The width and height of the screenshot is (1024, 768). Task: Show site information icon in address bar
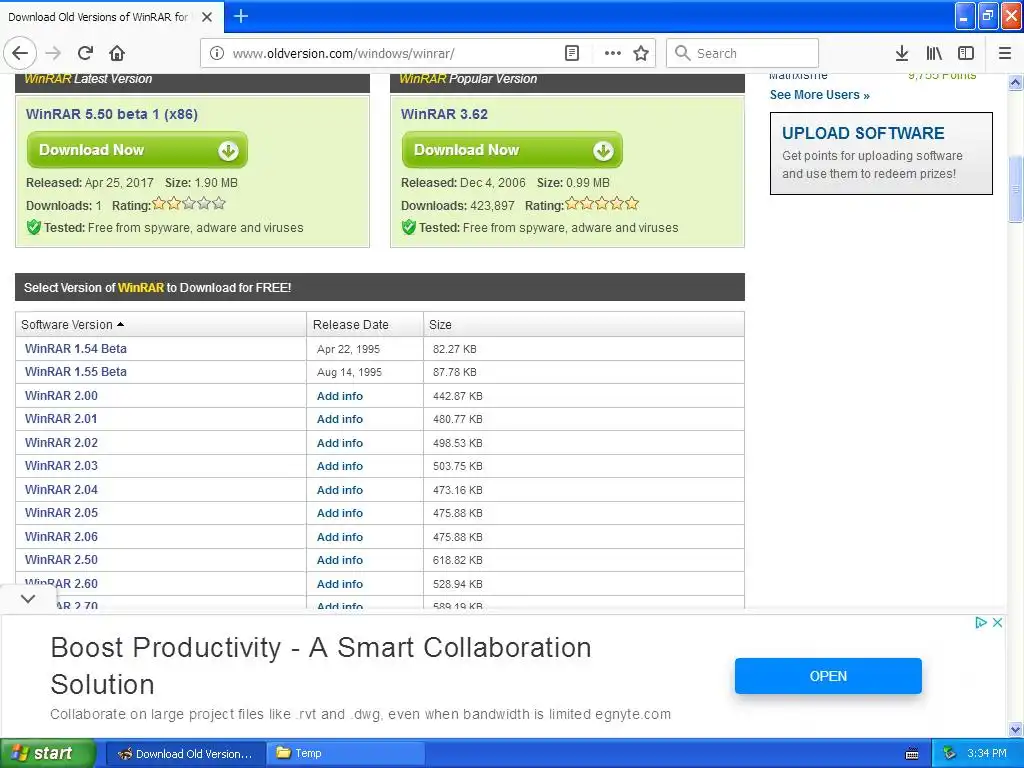pyautogui.click(x=217, y=54)
